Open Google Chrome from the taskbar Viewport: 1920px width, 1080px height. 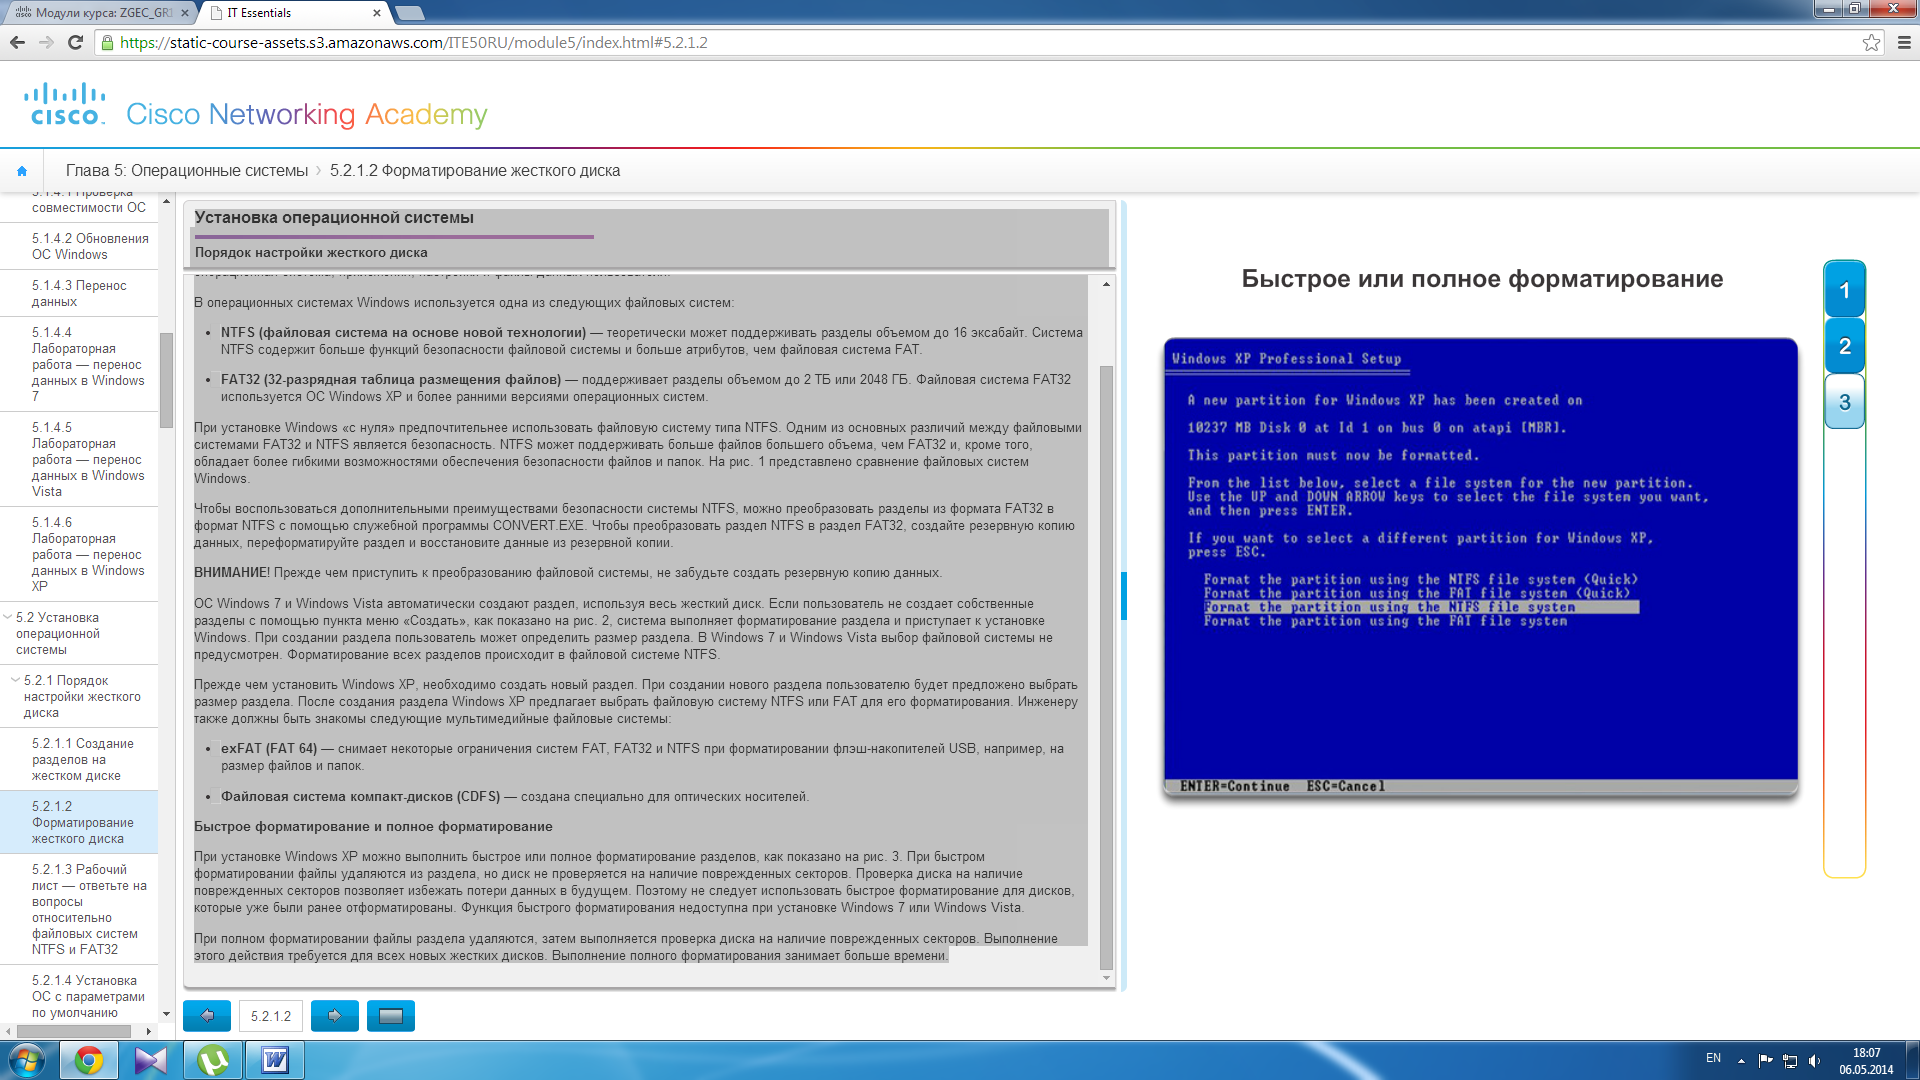(x=89, y=1060)
